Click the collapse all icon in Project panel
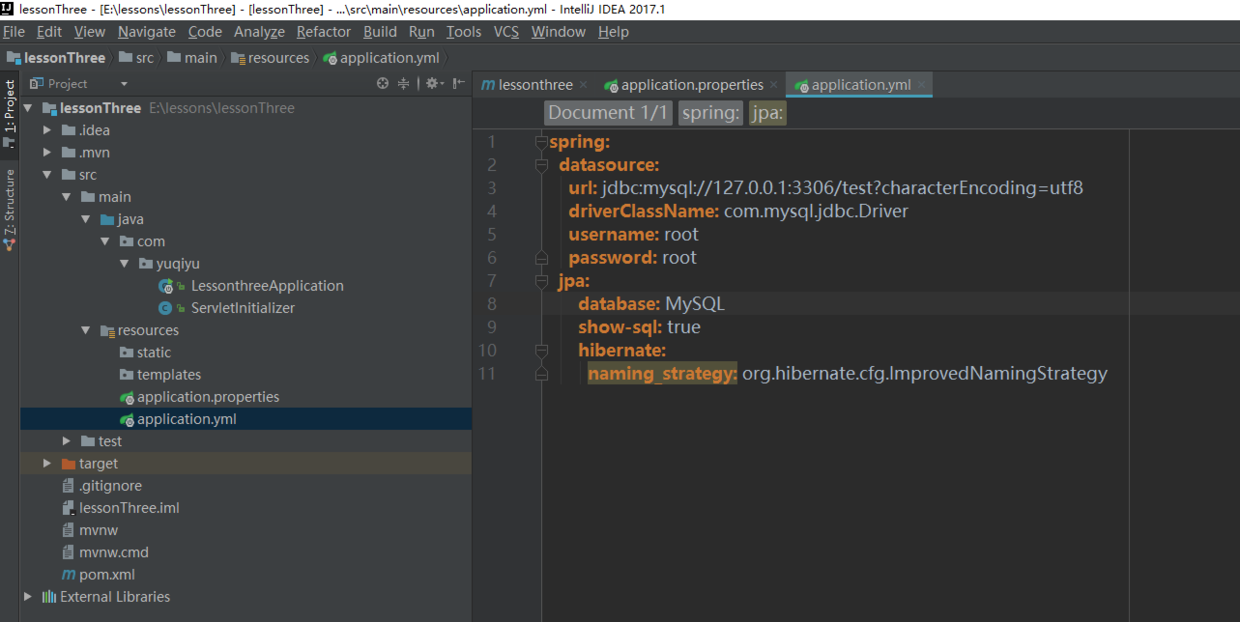This screenshot has width=1240, height=622. [x=404, y=84]
